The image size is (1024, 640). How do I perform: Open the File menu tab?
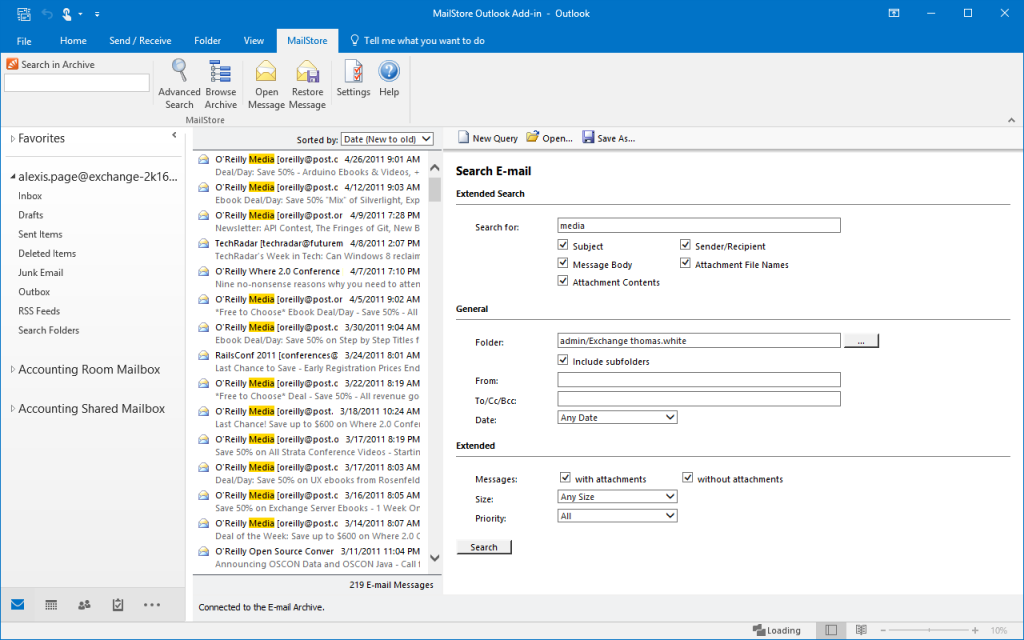(24, 41)
